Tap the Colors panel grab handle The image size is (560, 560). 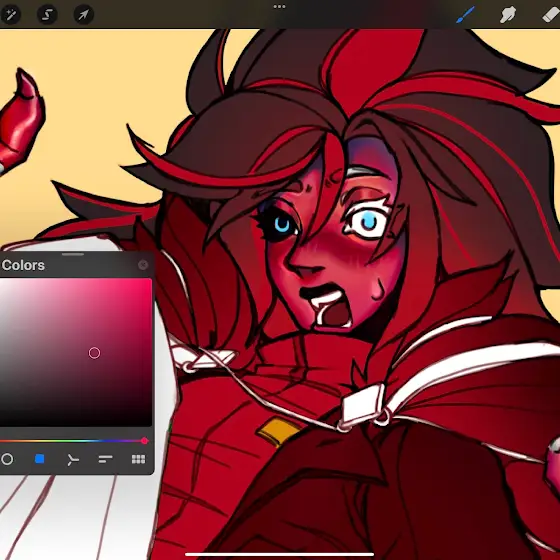(x=73, y=254)
